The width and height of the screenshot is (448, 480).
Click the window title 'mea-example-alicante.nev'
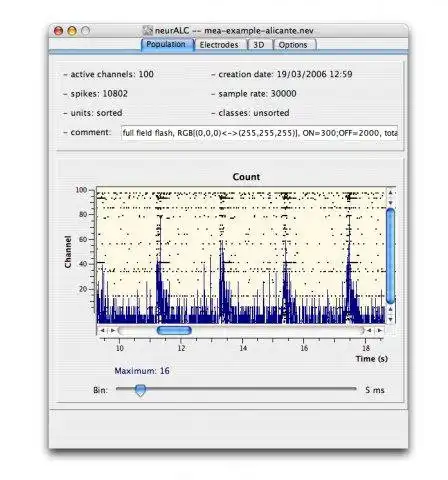(x=259, y=31)
